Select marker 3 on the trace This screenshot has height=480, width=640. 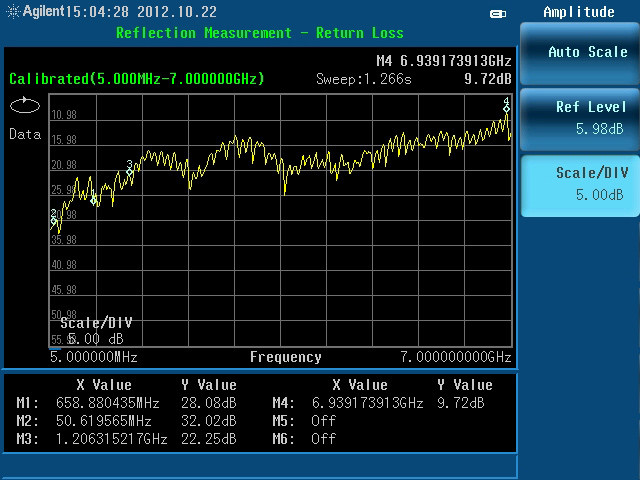(130, 171)
